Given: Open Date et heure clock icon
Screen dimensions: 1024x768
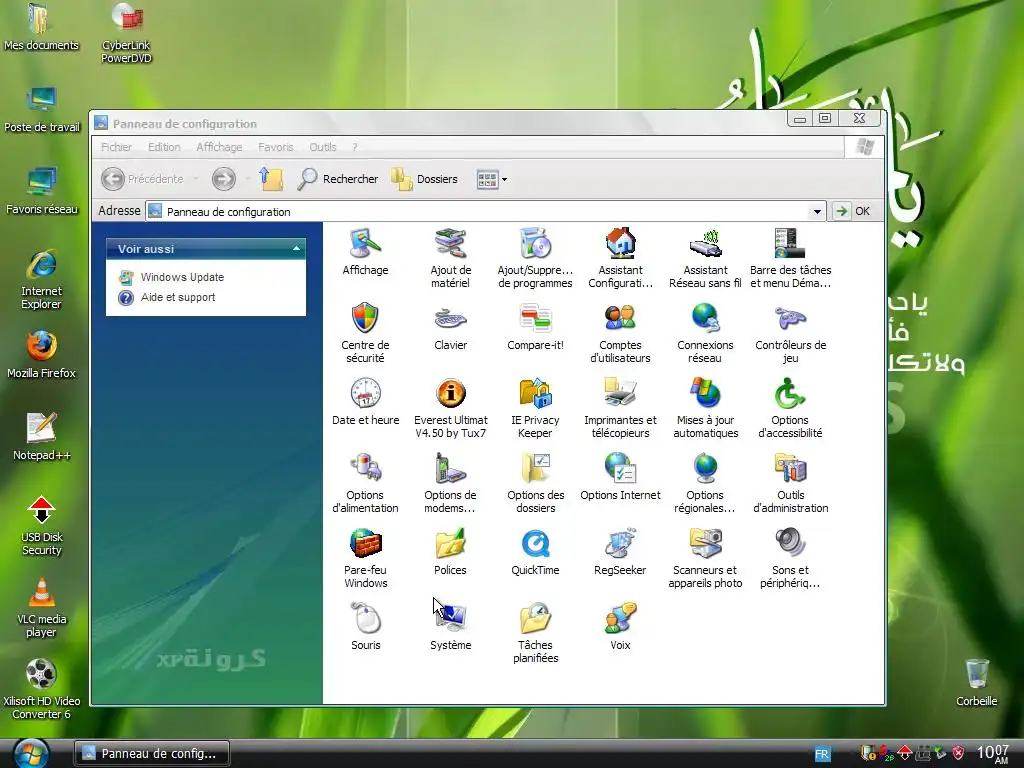Looking at the screenshot, I should [365, 402].
